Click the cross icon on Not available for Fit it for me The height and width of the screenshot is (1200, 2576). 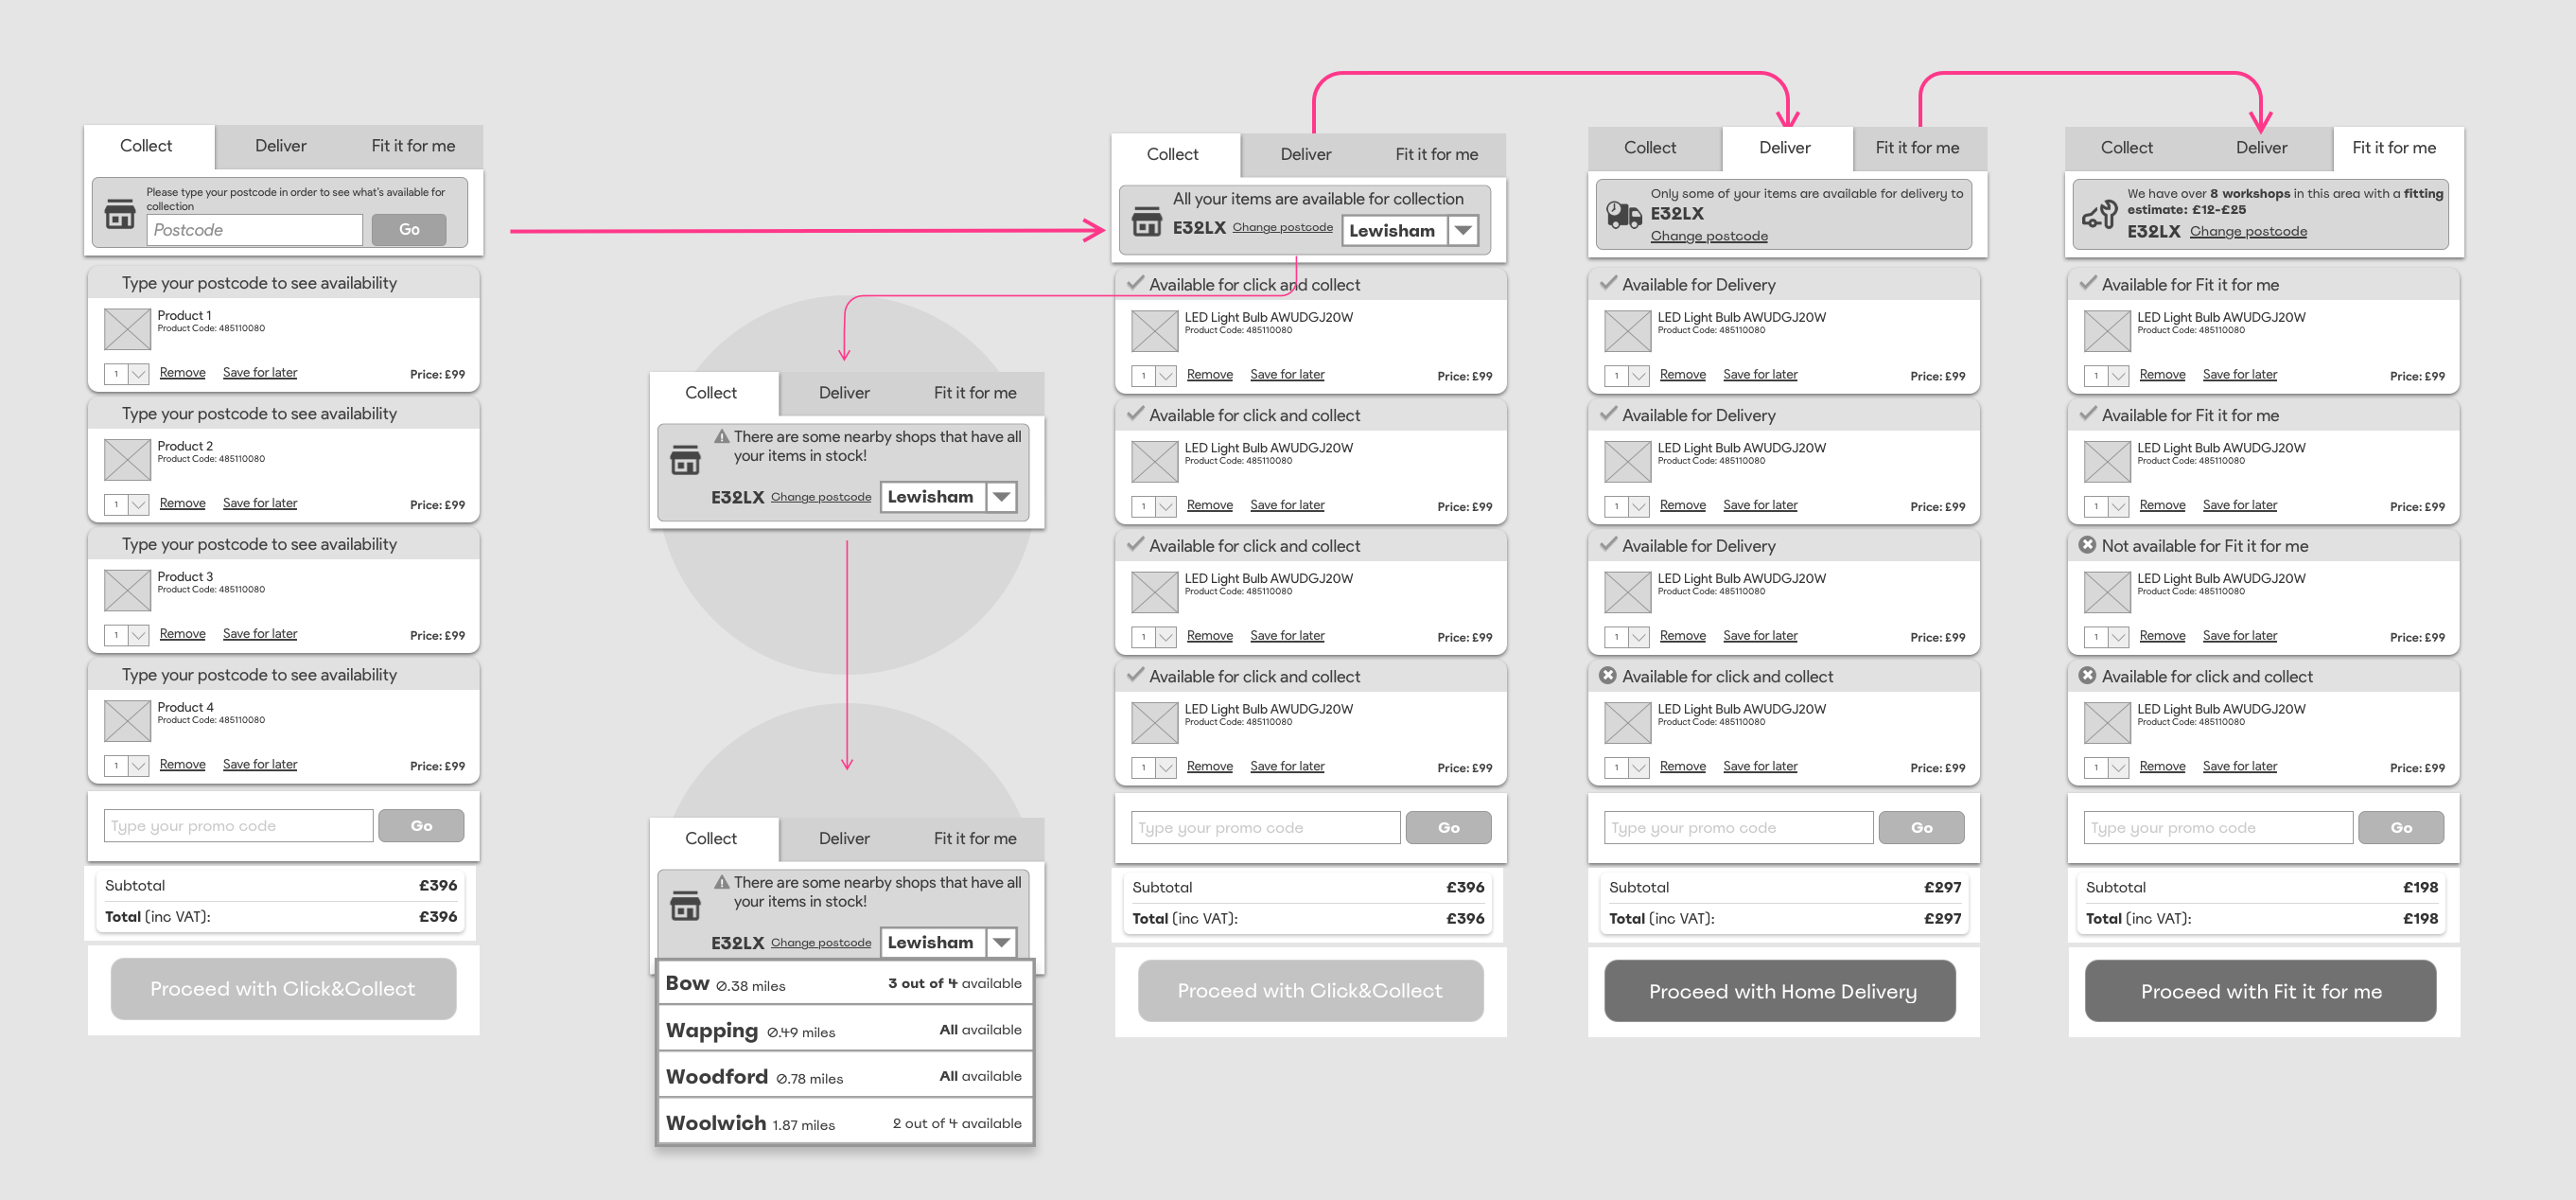pos(2087,545)
